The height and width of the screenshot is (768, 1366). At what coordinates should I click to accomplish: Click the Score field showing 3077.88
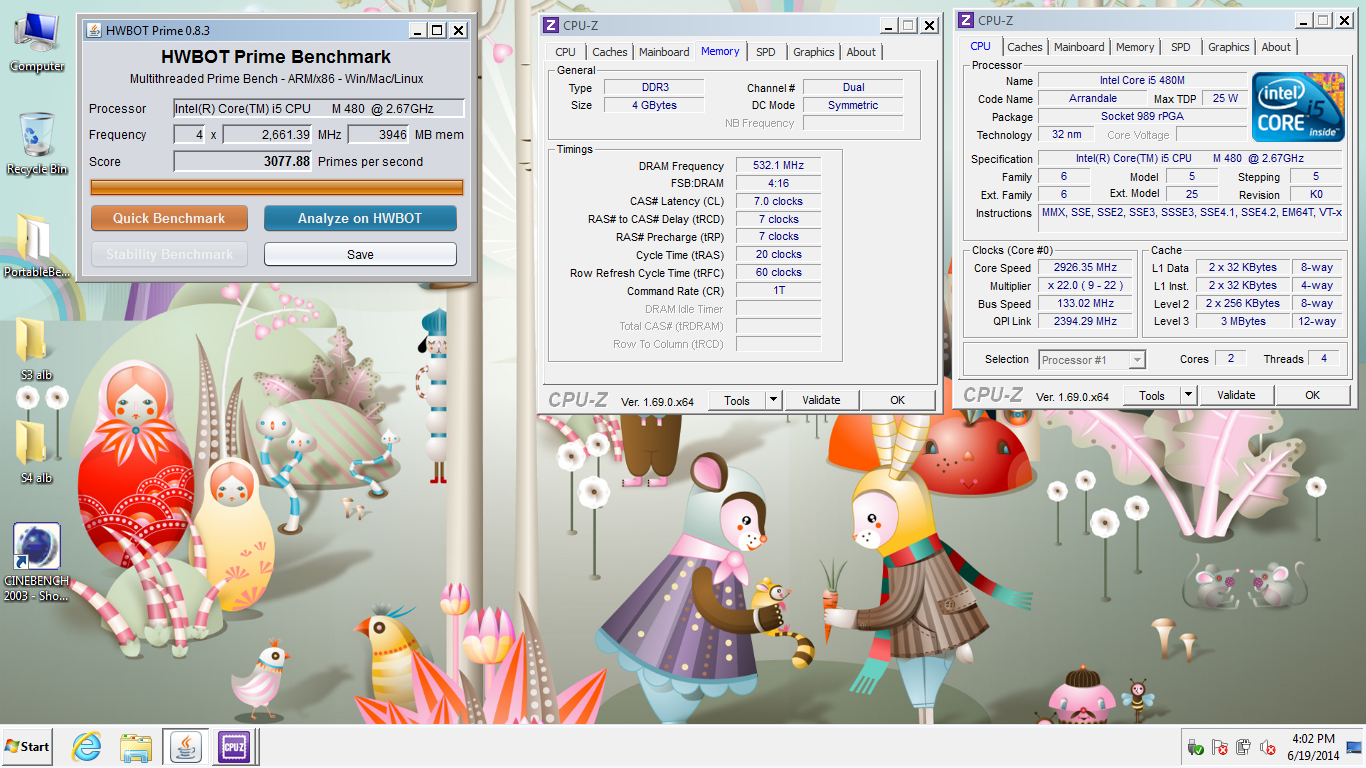click(243, 161)
